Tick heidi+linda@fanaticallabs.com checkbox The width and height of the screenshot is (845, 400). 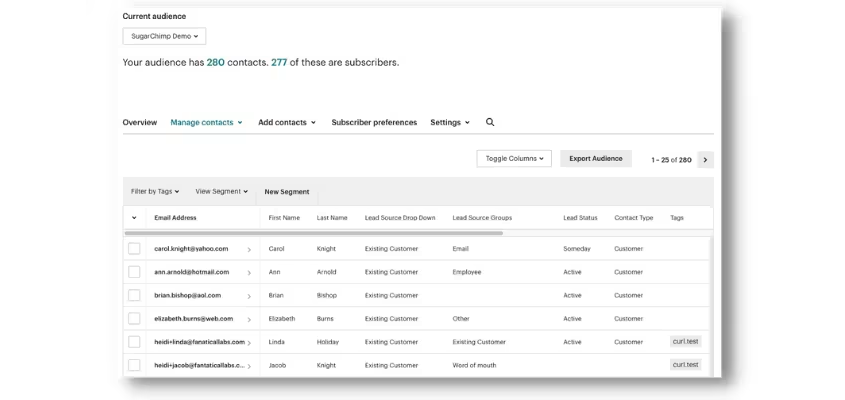(x=134, y=342)
